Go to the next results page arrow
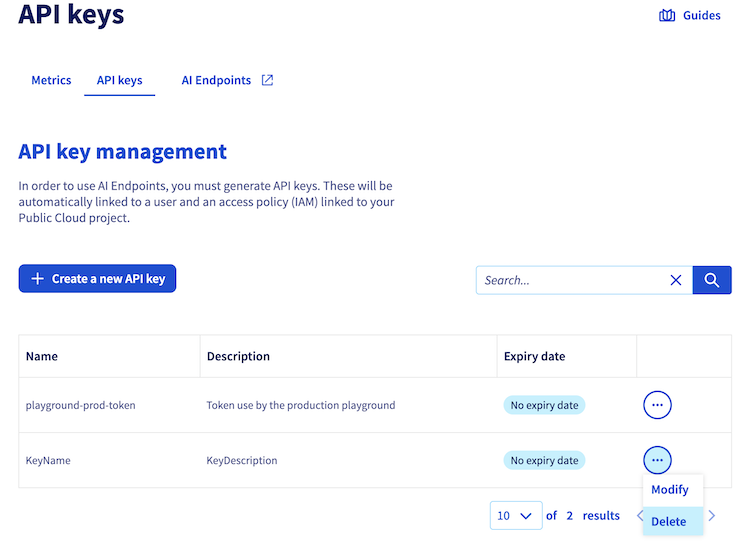The height and width of the screenshot is (553, 750). point(712,516)
